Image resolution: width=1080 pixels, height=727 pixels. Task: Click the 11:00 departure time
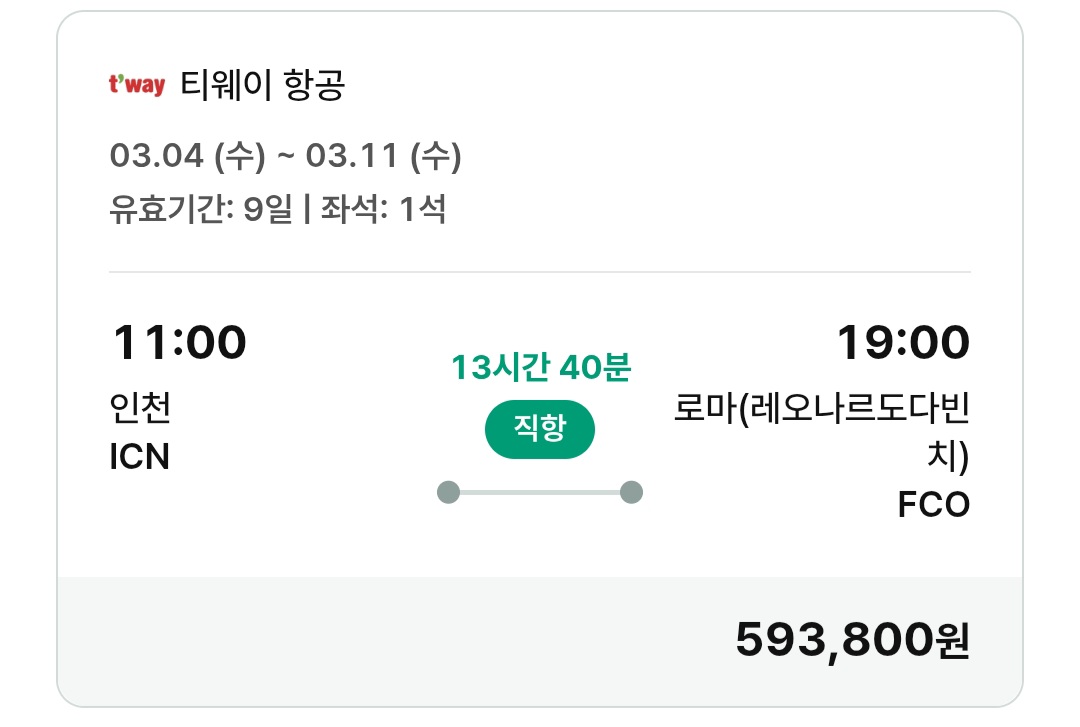pyautogui.click(x=179, y=343)
